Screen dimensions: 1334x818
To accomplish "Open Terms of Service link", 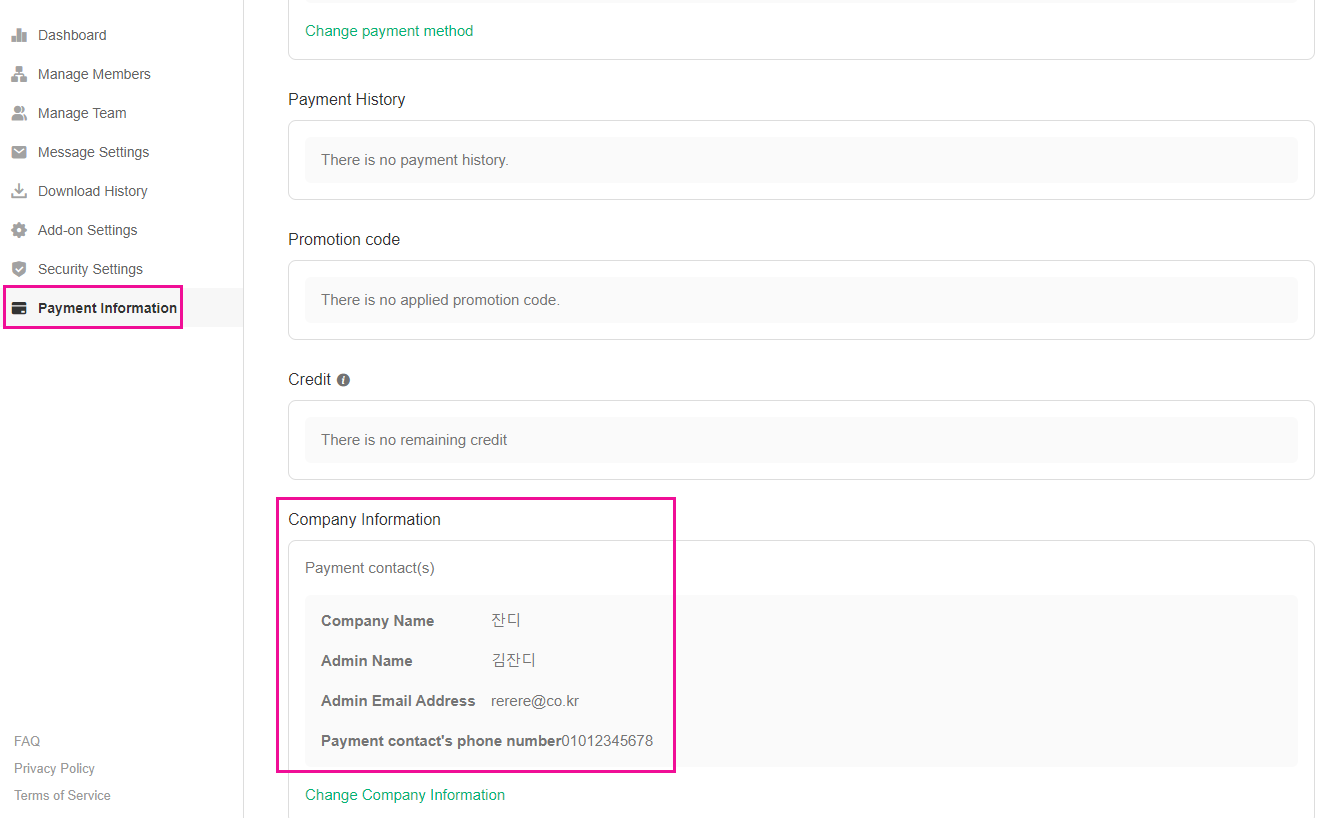I will click(62, 795).
